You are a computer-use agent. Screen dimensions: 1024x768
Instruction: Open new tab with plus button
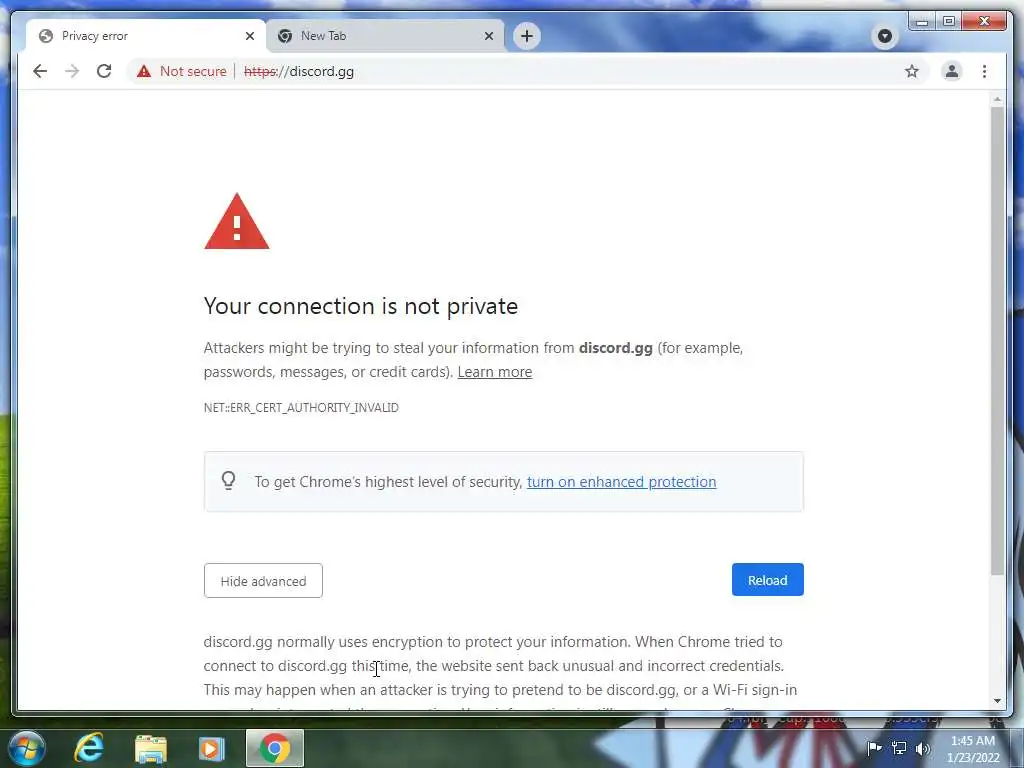coord(527,36)
